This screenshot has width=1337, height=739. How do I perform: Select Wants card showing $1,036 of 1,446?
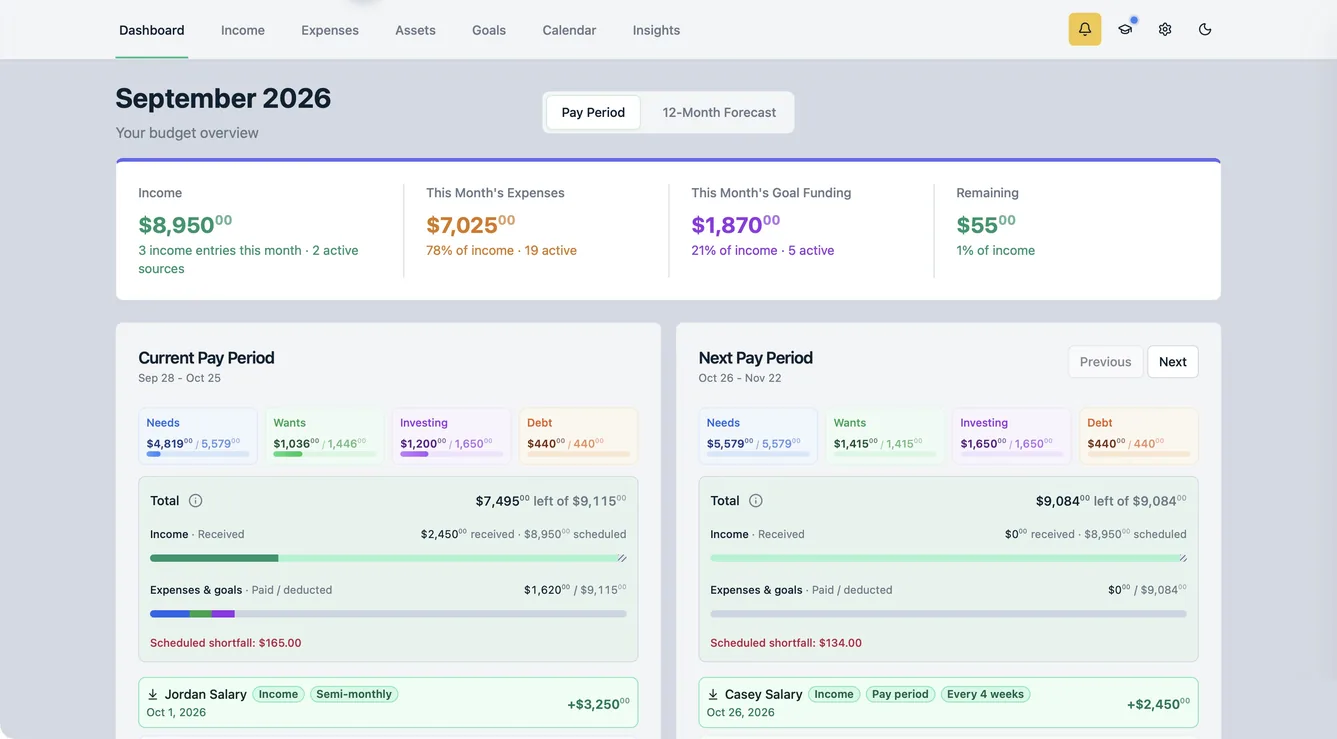[x=325, y=436]
